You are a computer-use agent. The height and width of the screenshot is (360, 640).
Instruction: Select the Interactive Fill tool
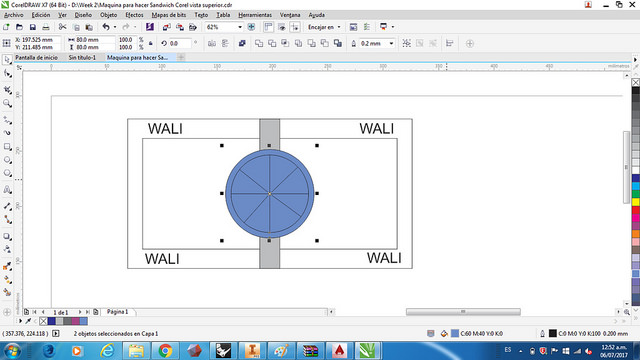7,280
